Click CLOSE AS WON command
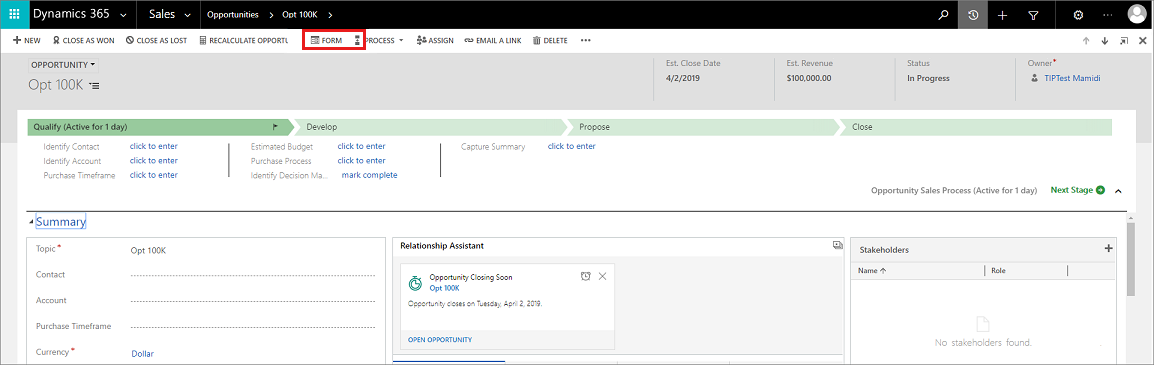 83,40
